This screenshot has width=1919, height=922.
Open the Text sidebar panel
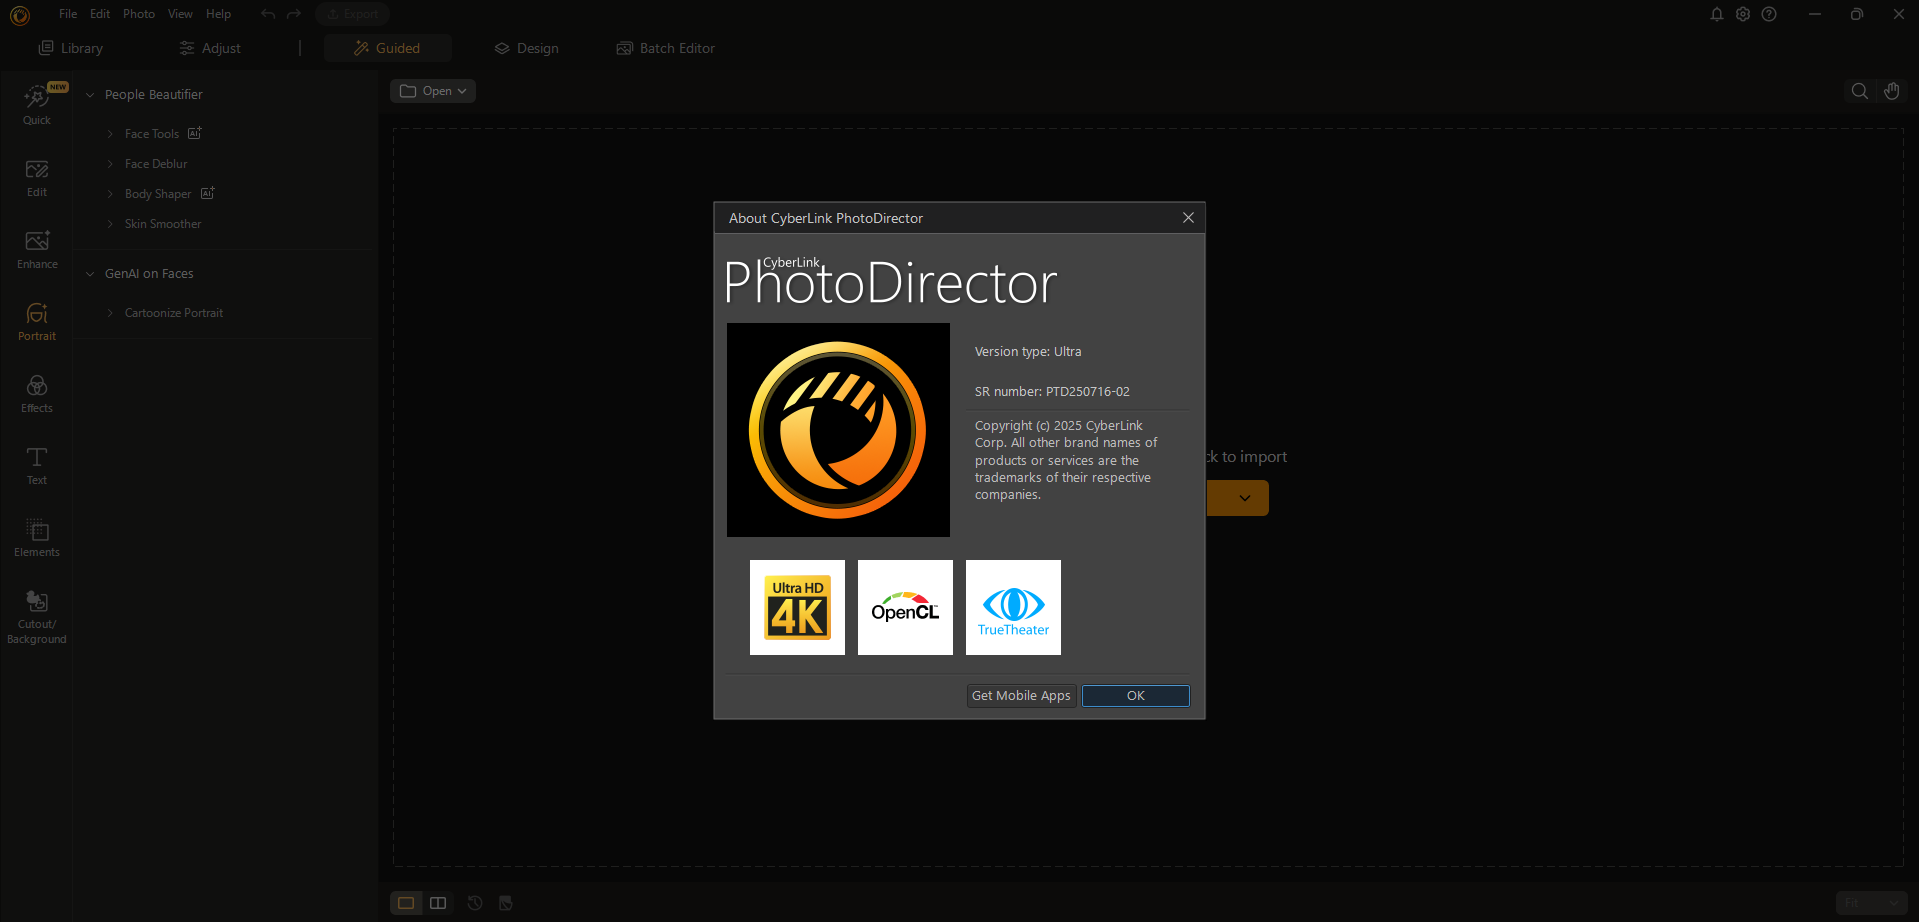pyautogui.click(x=37, y=466)
